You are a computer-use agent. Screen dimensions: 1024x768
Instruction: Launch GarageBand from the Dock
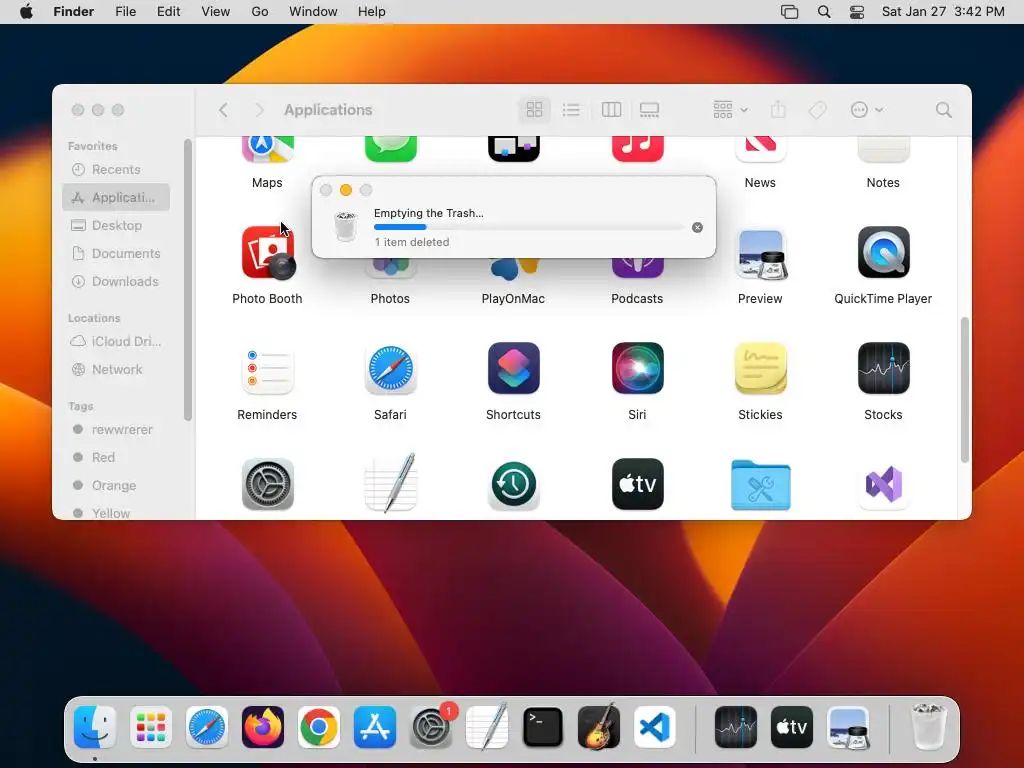599,726
